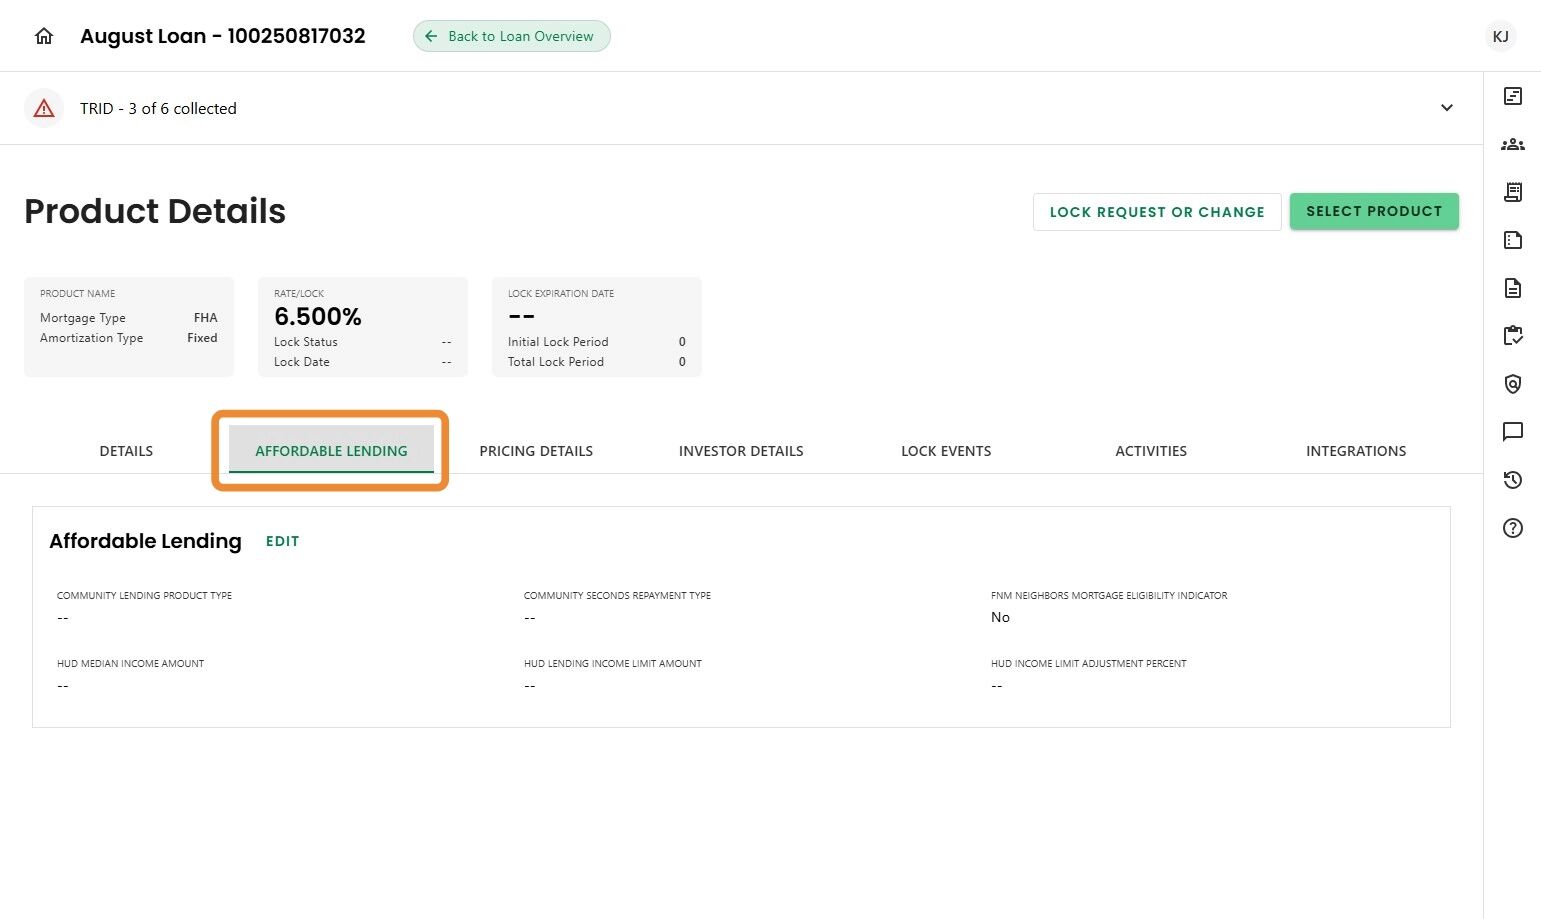The height and width of the screenshot is (919, 1541).
Task: Switch to the Details tab
Action: pyautogui.click(x=126, y=451)
